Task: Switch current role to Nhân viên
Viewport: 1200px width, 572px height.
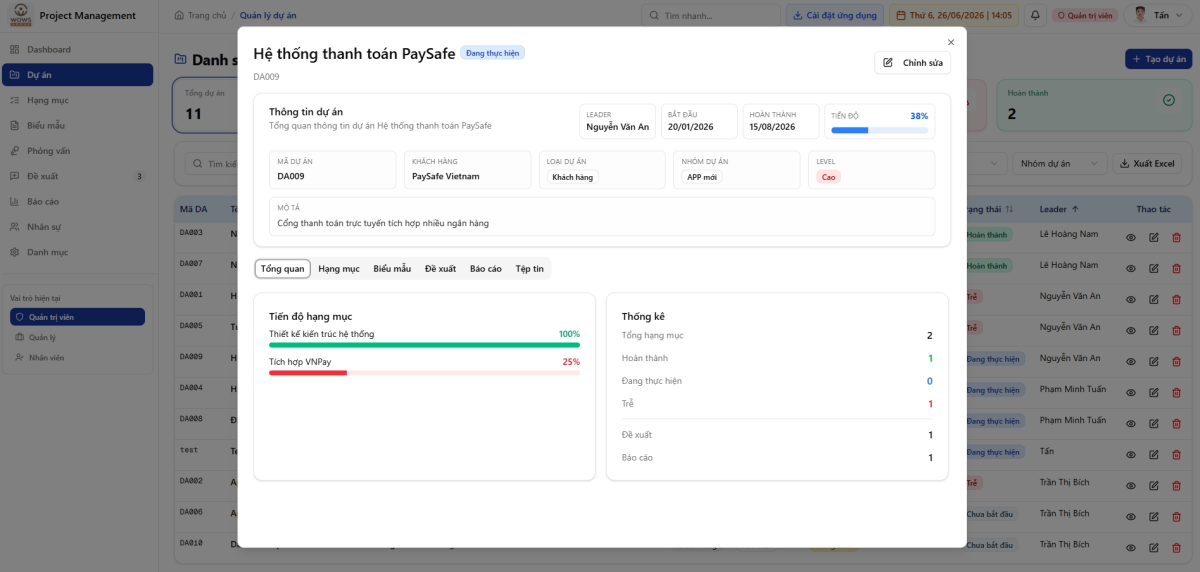Action: (x=77, y=357)
